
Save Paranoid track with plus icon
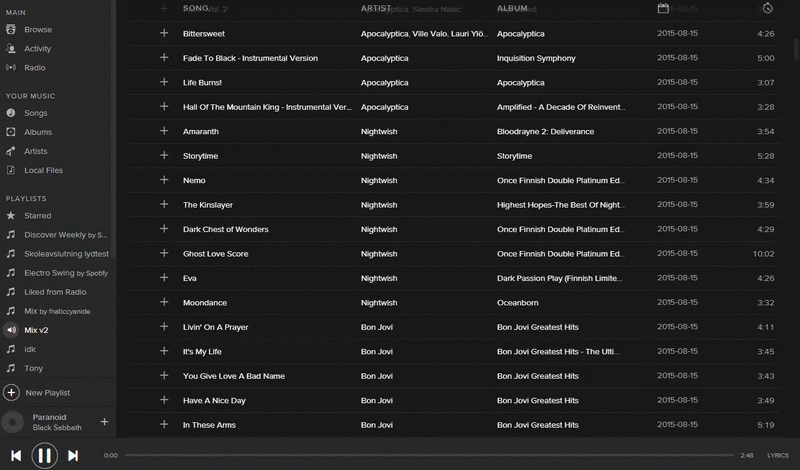pos(104,422)
